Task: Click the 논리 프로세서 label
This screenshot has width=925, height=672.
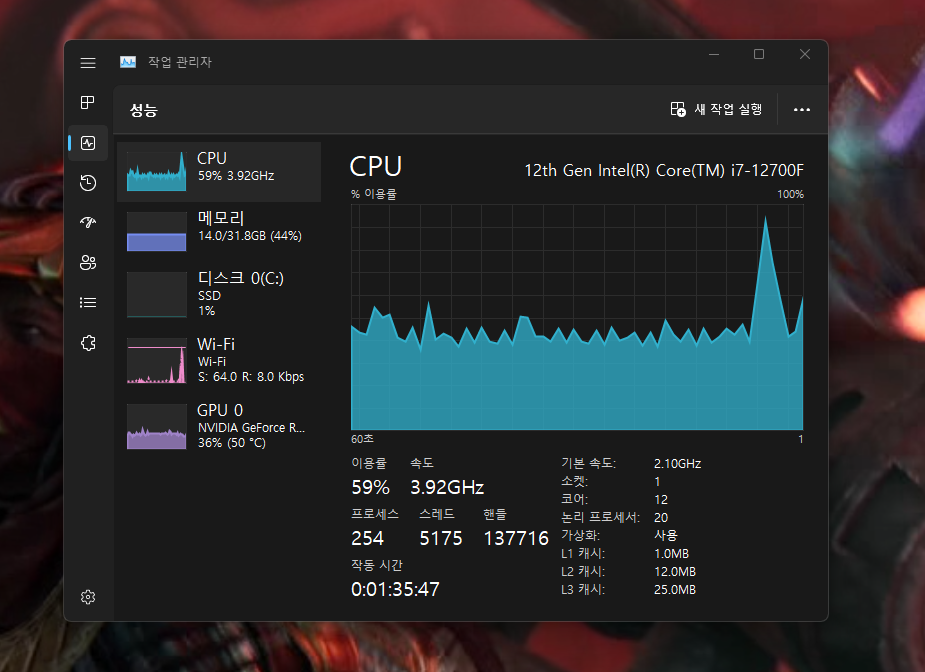Action: pyautogui.click(x=601, y=517)
